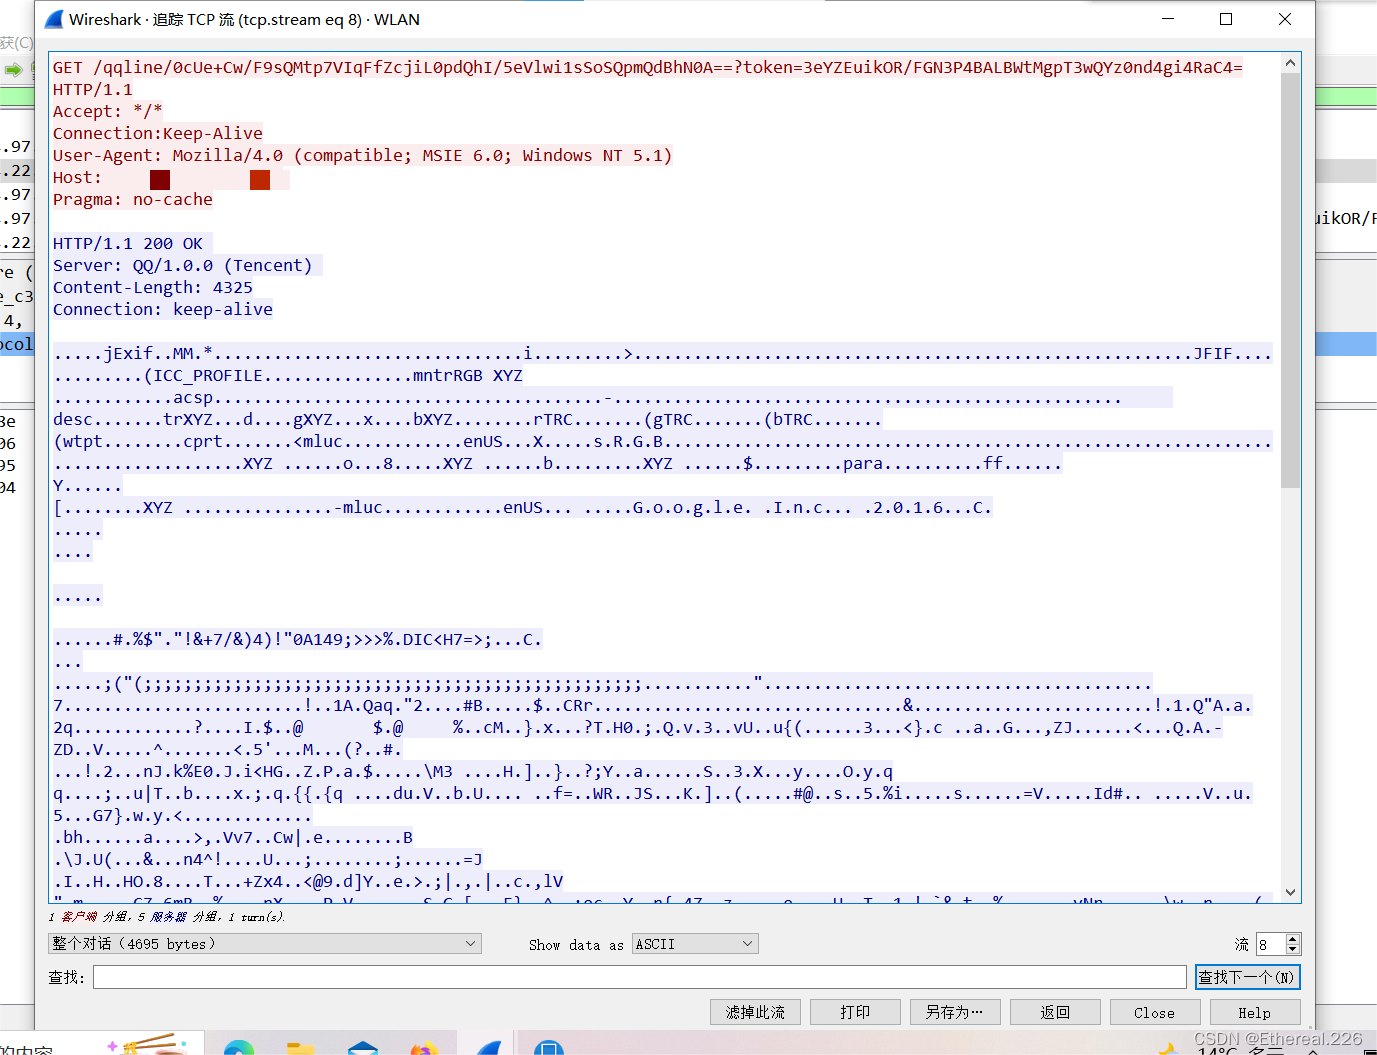Open the blue round app on taskbar
Image resolution: width=1377 pixels, height=1055 pixels.
click(548, 1047)
